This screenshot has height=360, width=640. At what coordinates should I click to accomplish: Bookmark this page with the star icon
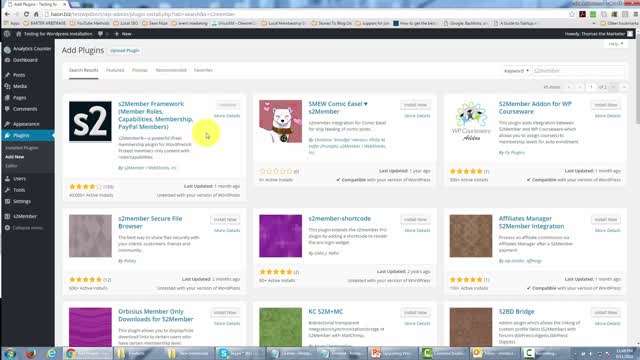point(572,14)
